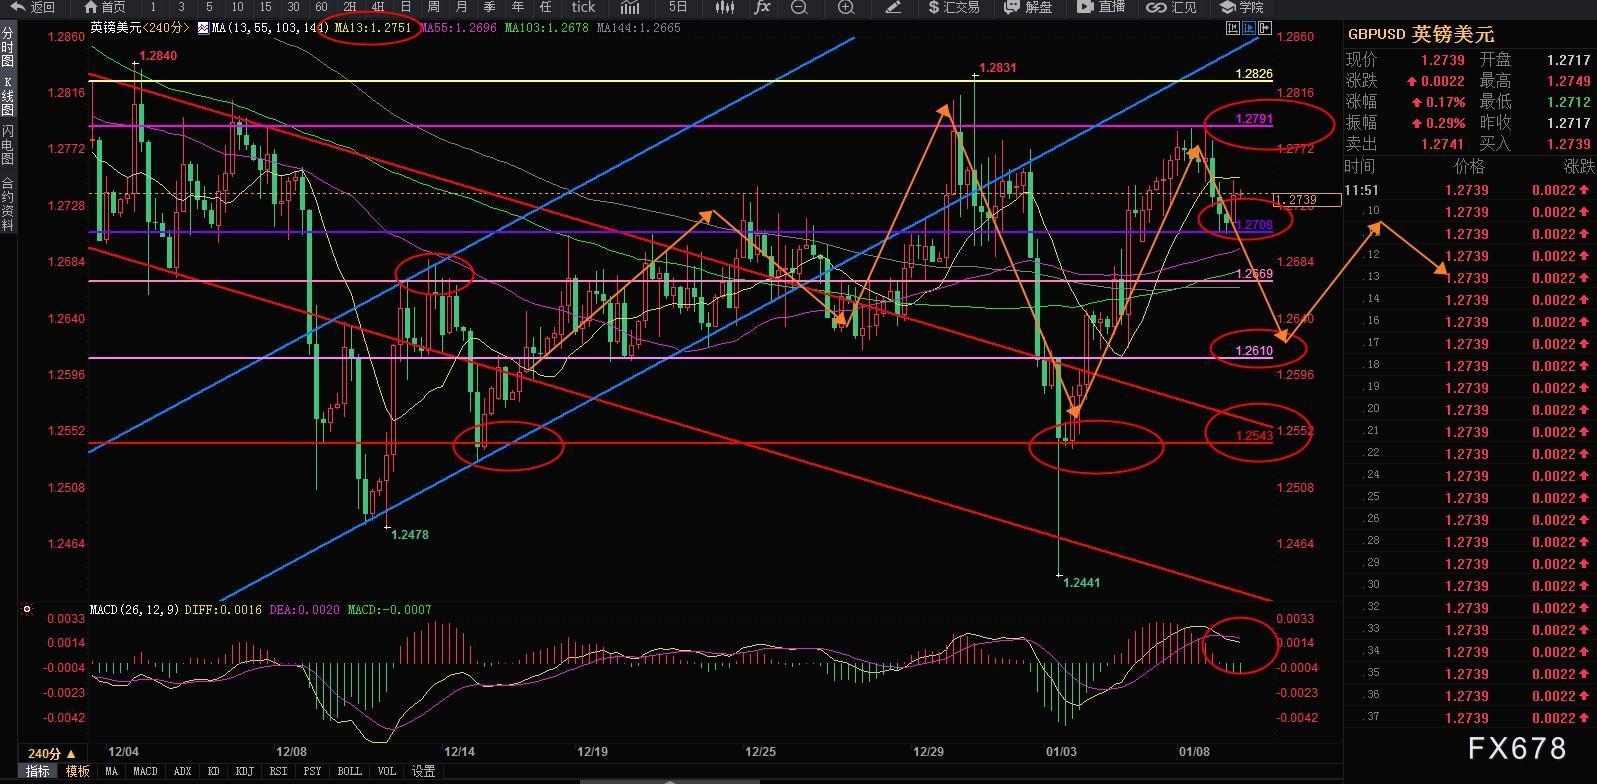Image resolution: width=1597 pixels, height=784 pixels.
Task: Select the 指标 indicators tab
Action: (x=38, y=771)
